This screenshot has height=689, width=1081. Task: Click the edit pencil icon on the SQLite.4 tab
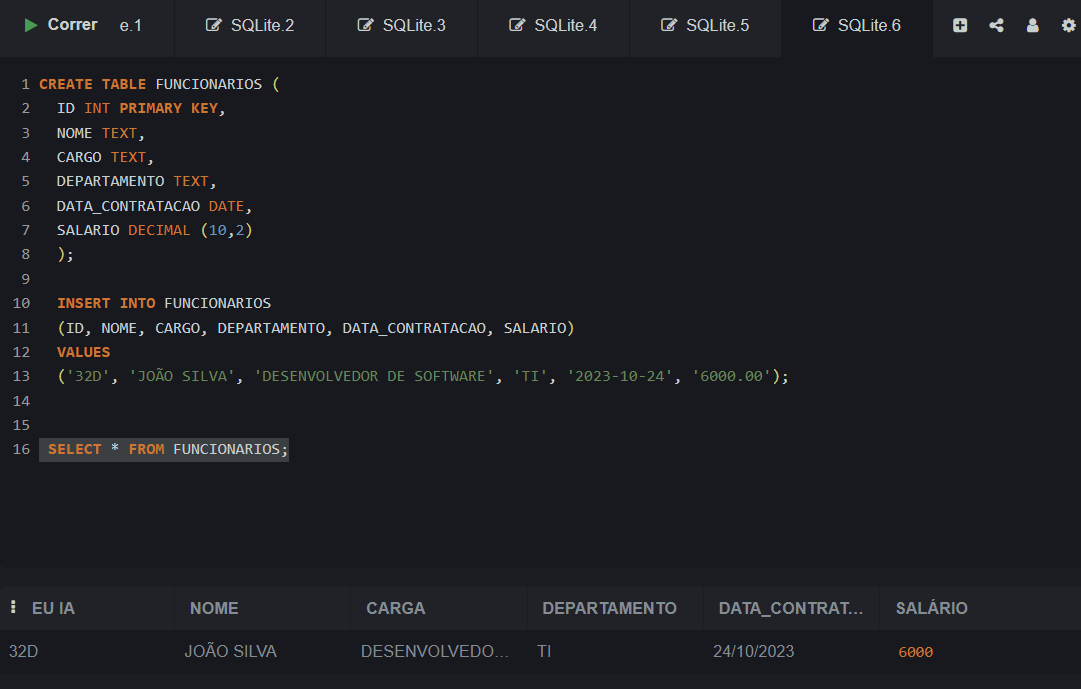pyautogui.click(x=517, y=26)
